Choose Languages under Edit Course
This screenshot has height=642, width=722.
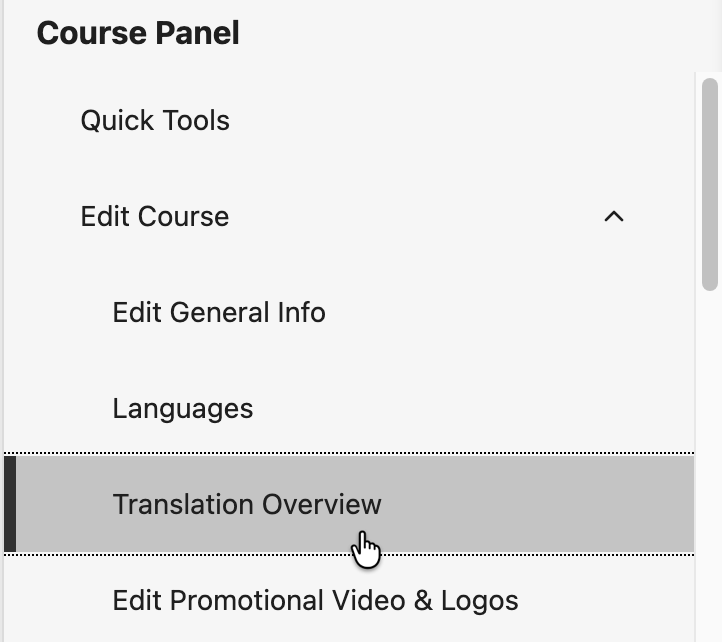coord(183,408)
